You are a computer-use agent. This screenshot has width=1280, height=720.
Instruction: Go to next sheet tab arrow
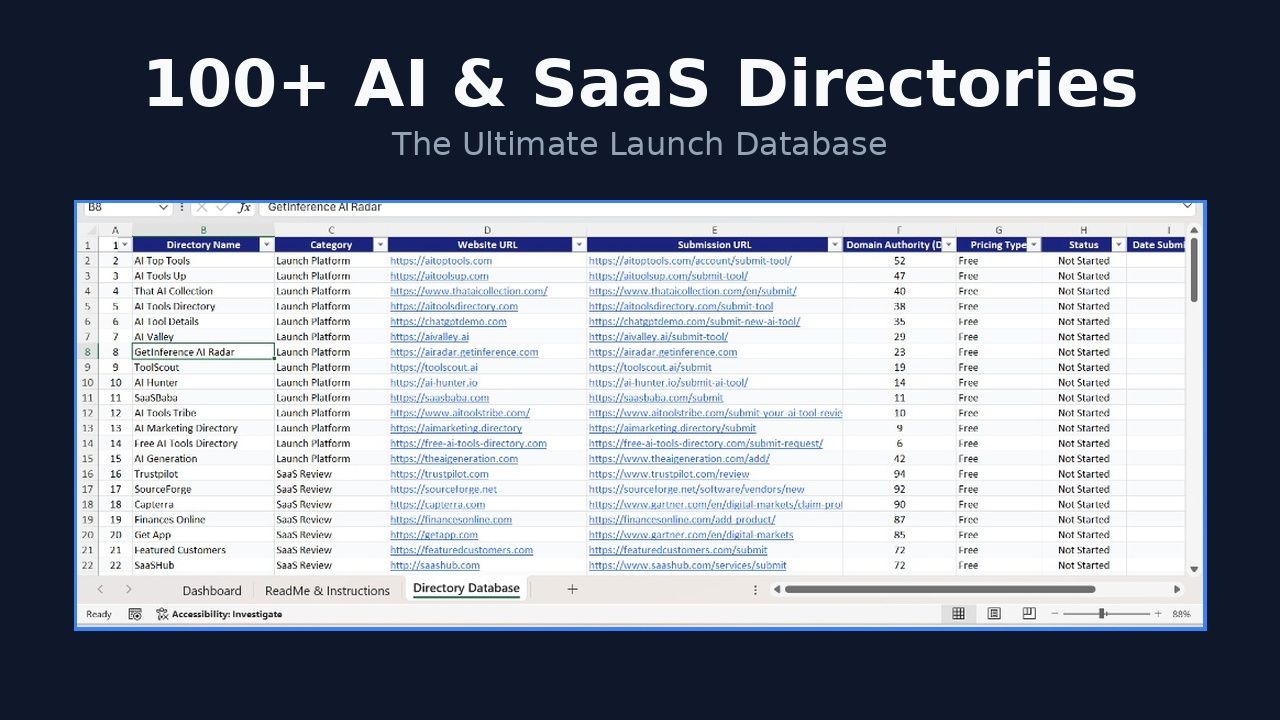(x=128, y=589)
